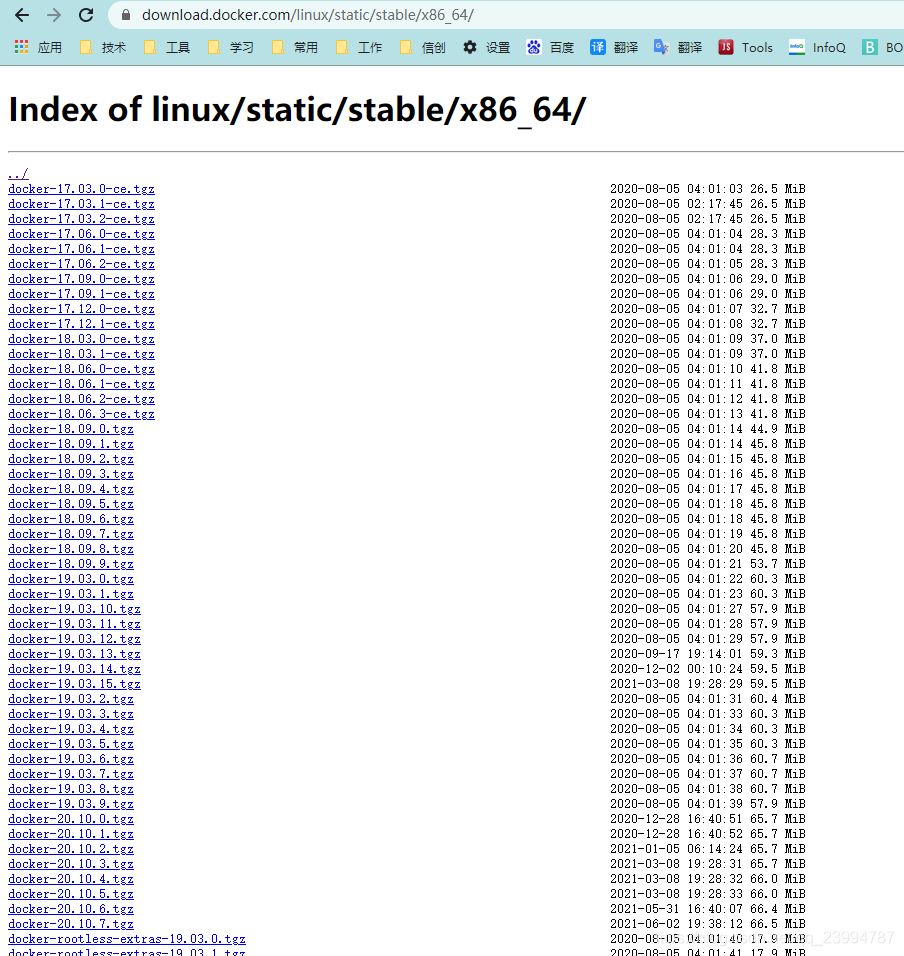Download docker-19.03.9.tgz
The height and width of the screenshot is (956, 904).
point(71,804)
